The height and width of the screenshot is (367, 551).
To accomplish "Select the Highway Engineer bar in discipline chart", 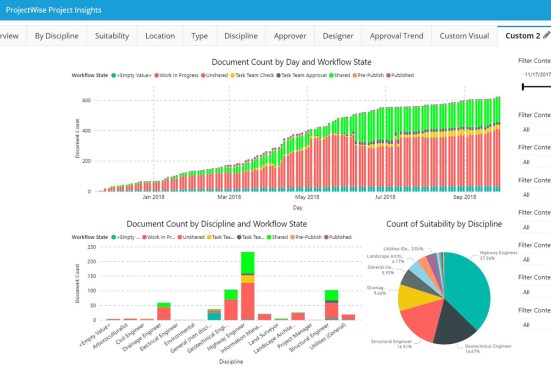I will (247, 286).
